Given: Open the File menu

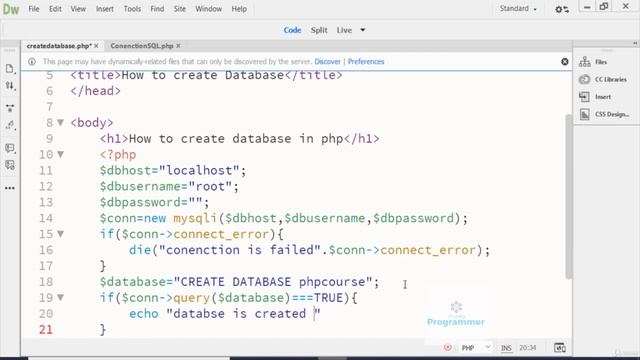Looking at the screenshot, I should (x=34, y=9).
